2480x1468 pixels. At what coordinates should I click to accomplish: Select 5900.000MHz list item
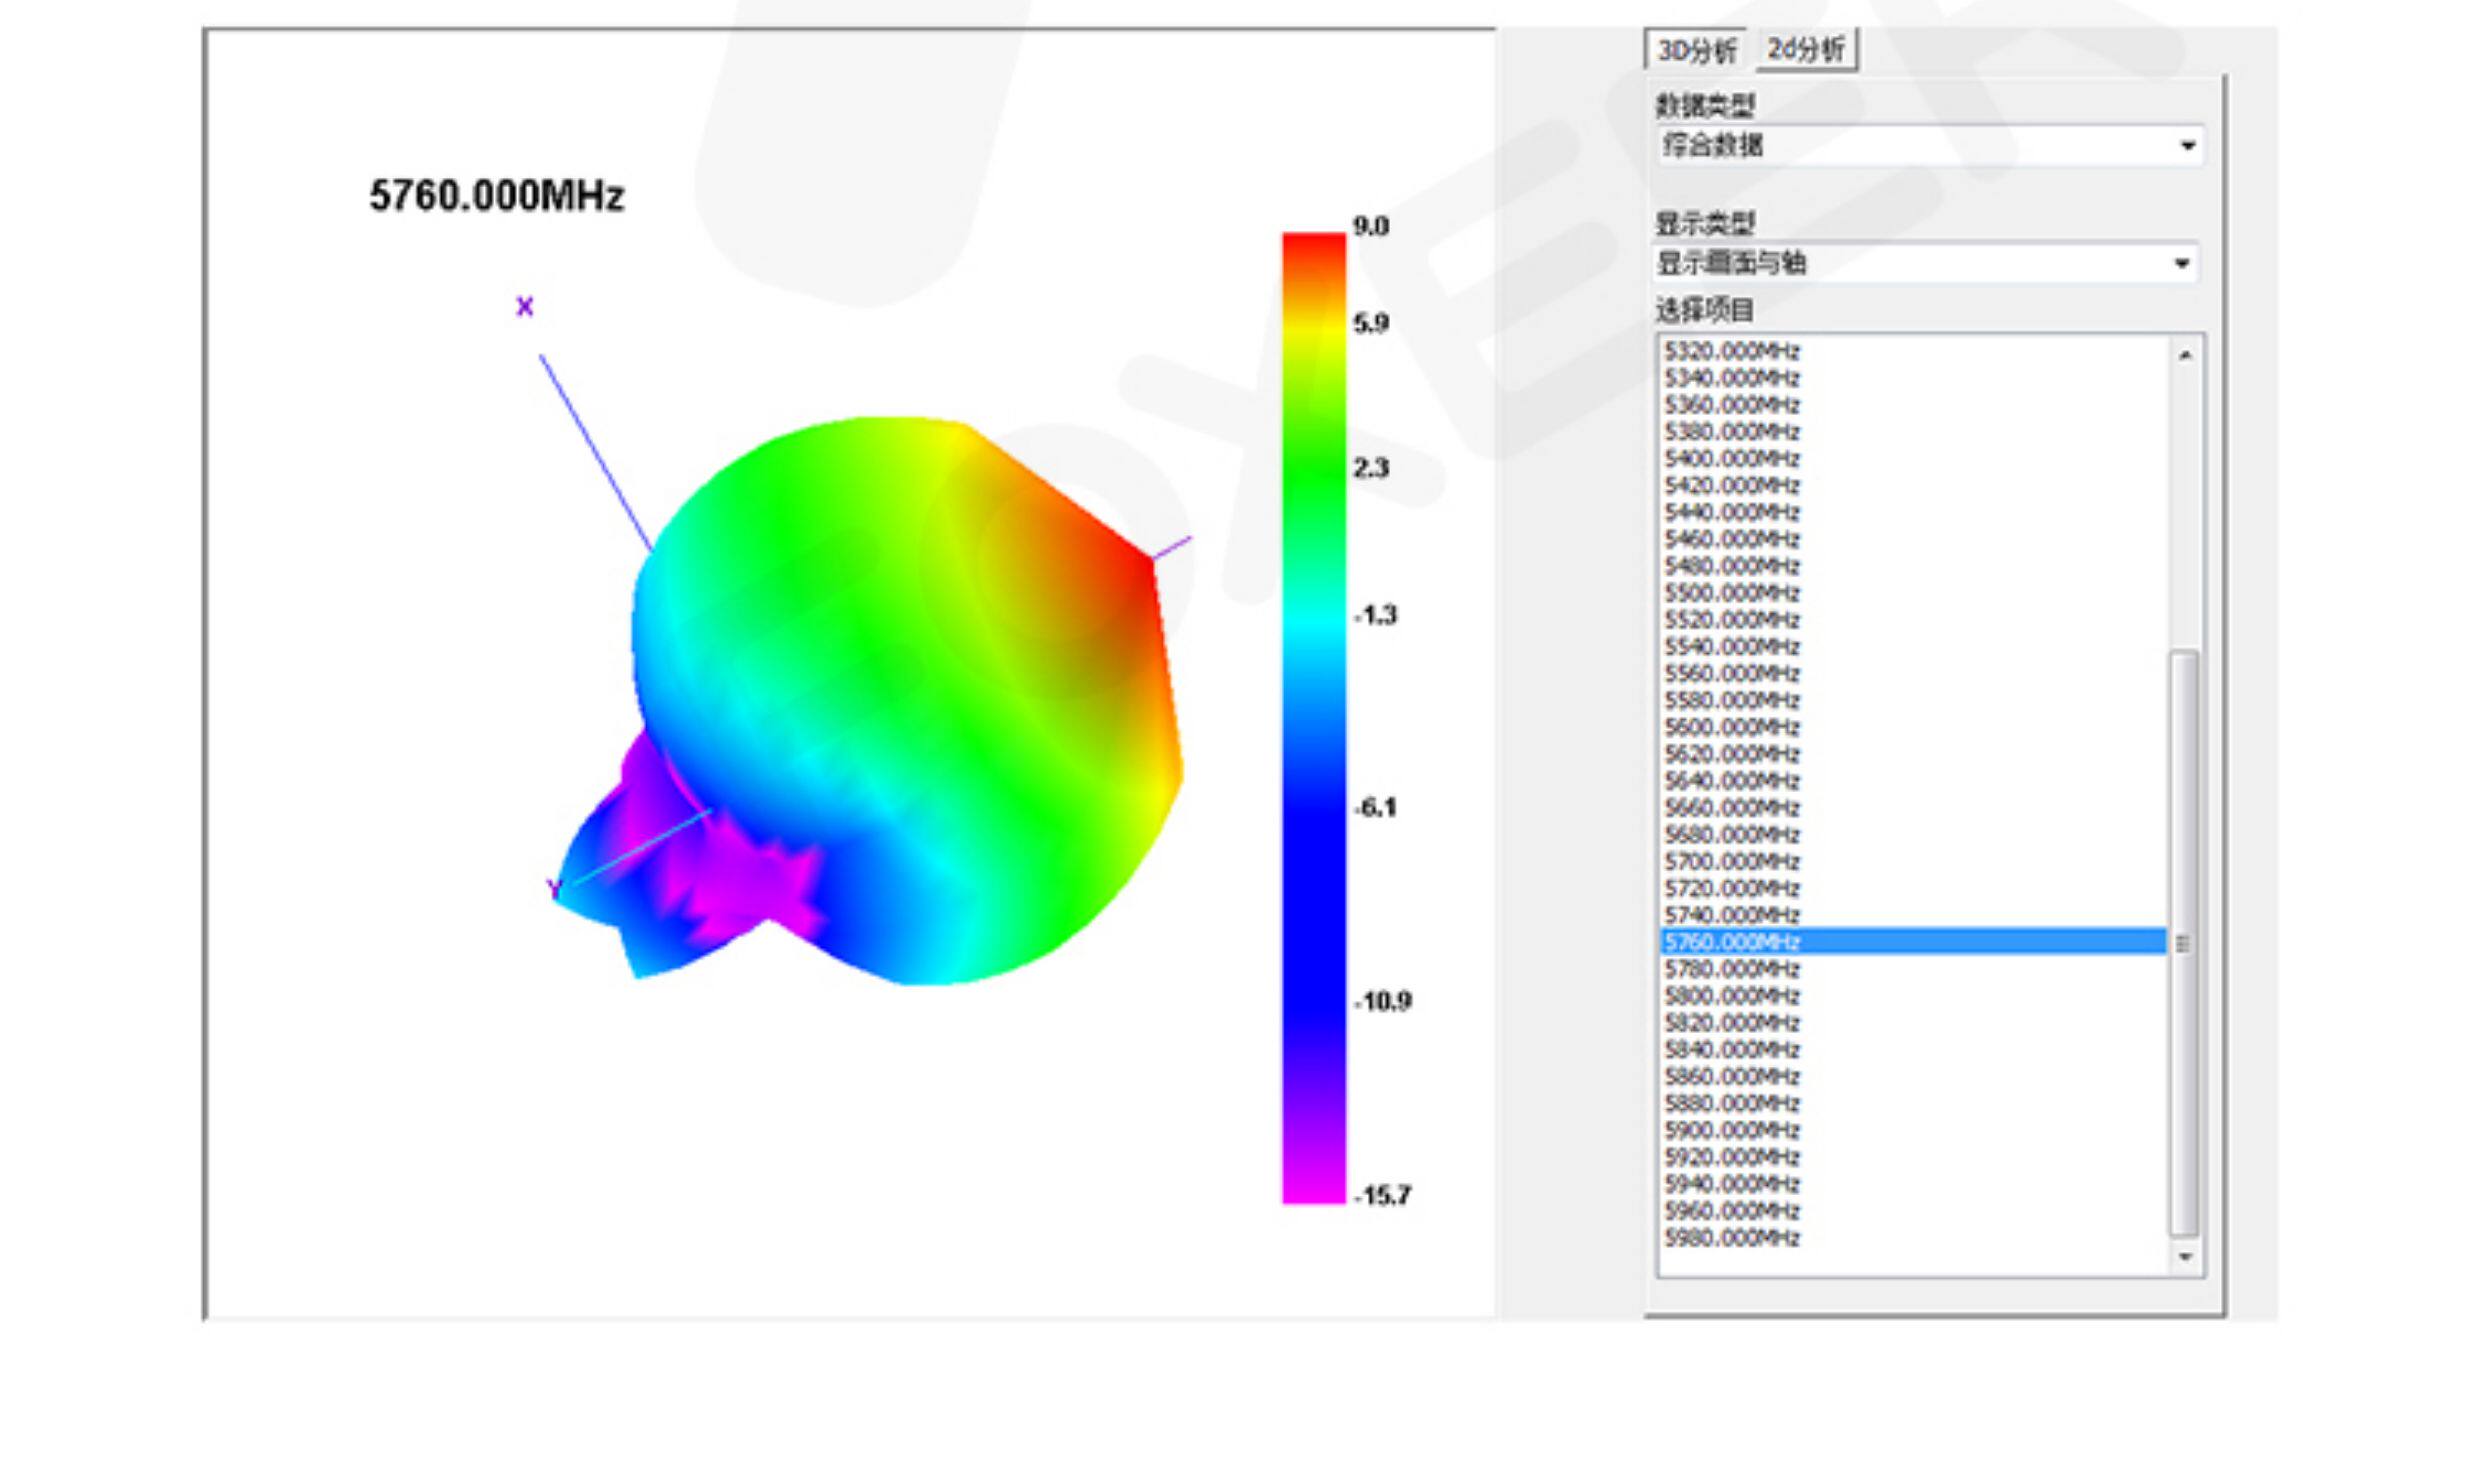coord(1732,1130)
